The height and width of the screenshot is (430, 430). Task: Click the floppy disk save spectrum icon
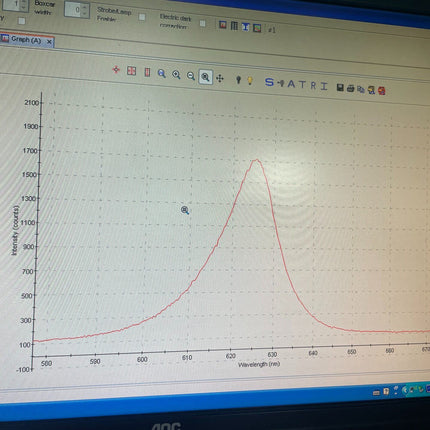coord(340,87)
